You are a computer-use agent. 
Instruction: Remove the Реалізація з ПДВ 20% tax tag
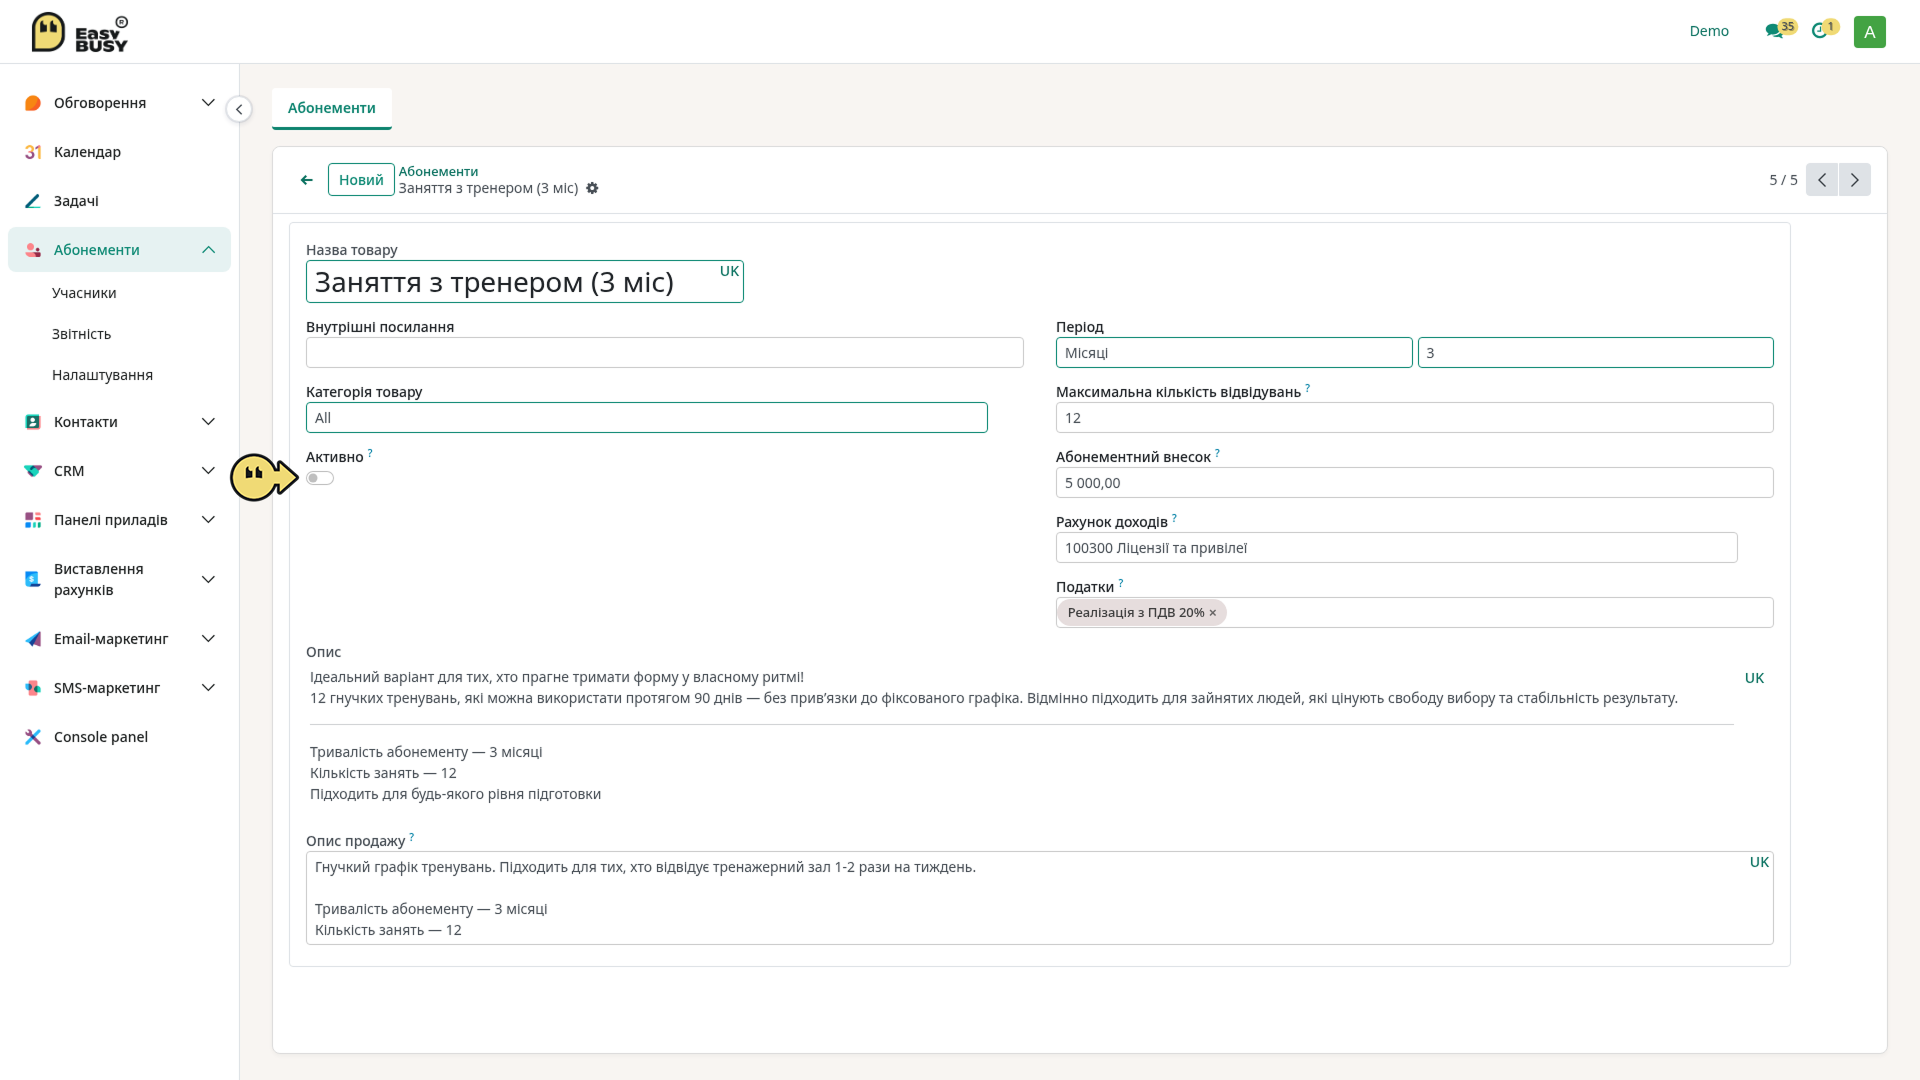click(x=1213, y=613)
